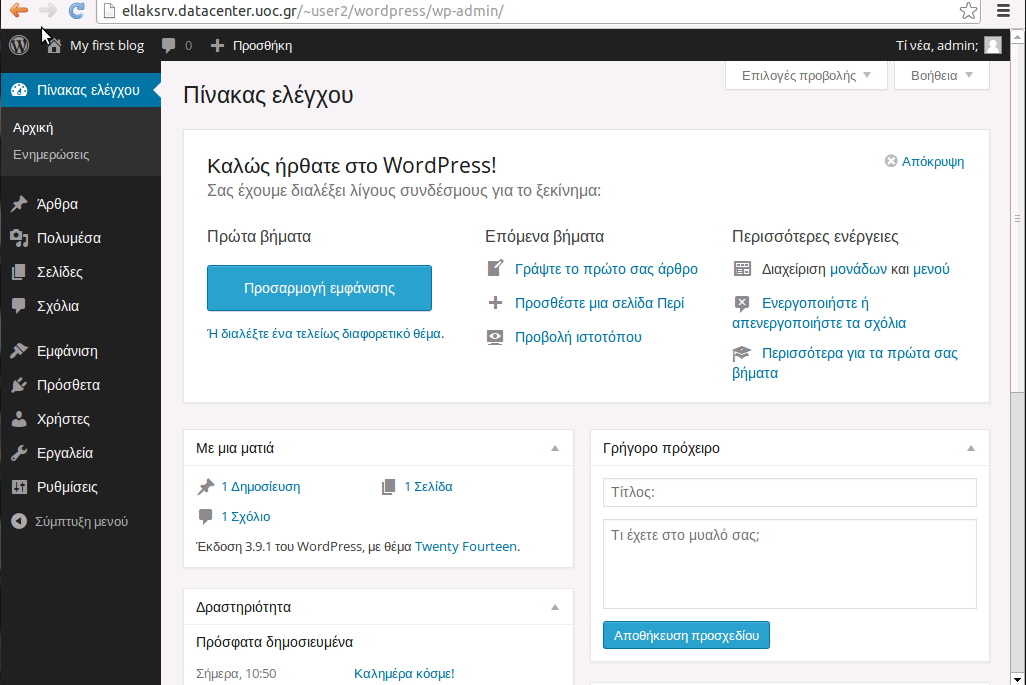Follow the μενού link in Διαχείριση μονάδων
The height and width of the screenshot is (685, 1026).
coord(930,269)
